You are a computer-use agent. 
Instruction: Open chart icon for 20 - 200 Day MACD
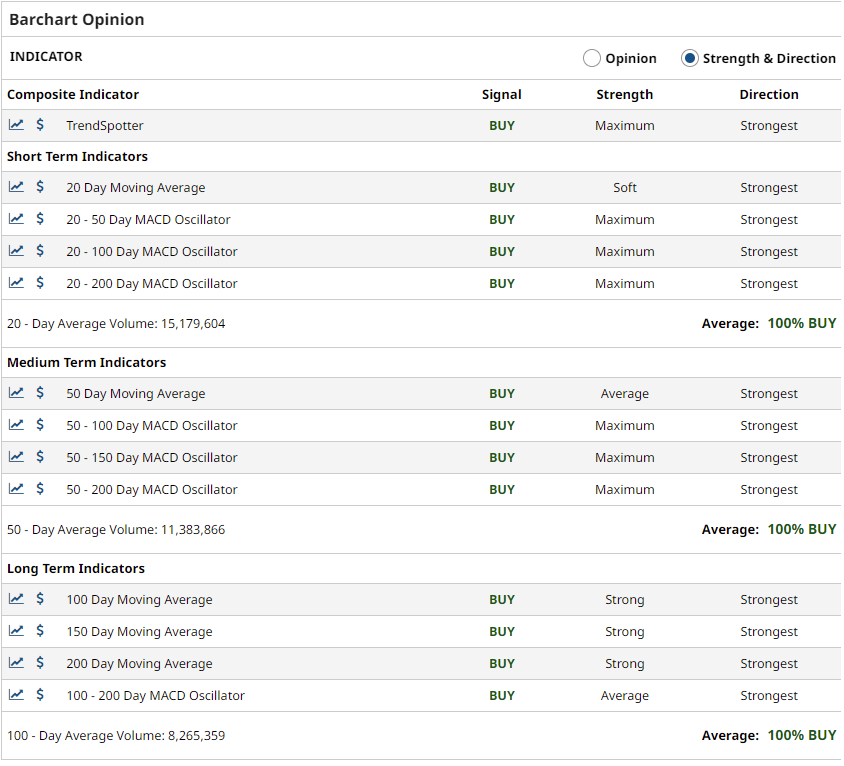pyautogui.click(x=16, y=282)
